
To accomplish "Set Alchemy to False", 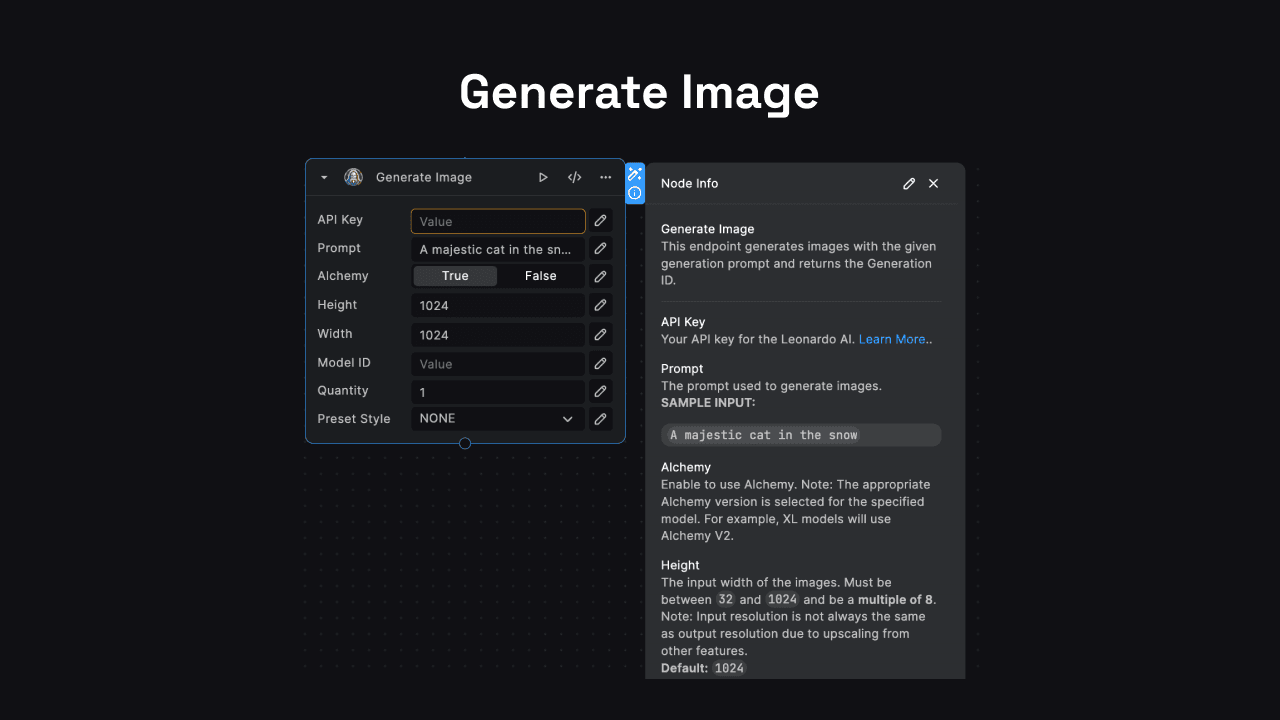I will [x=540, y=276].
